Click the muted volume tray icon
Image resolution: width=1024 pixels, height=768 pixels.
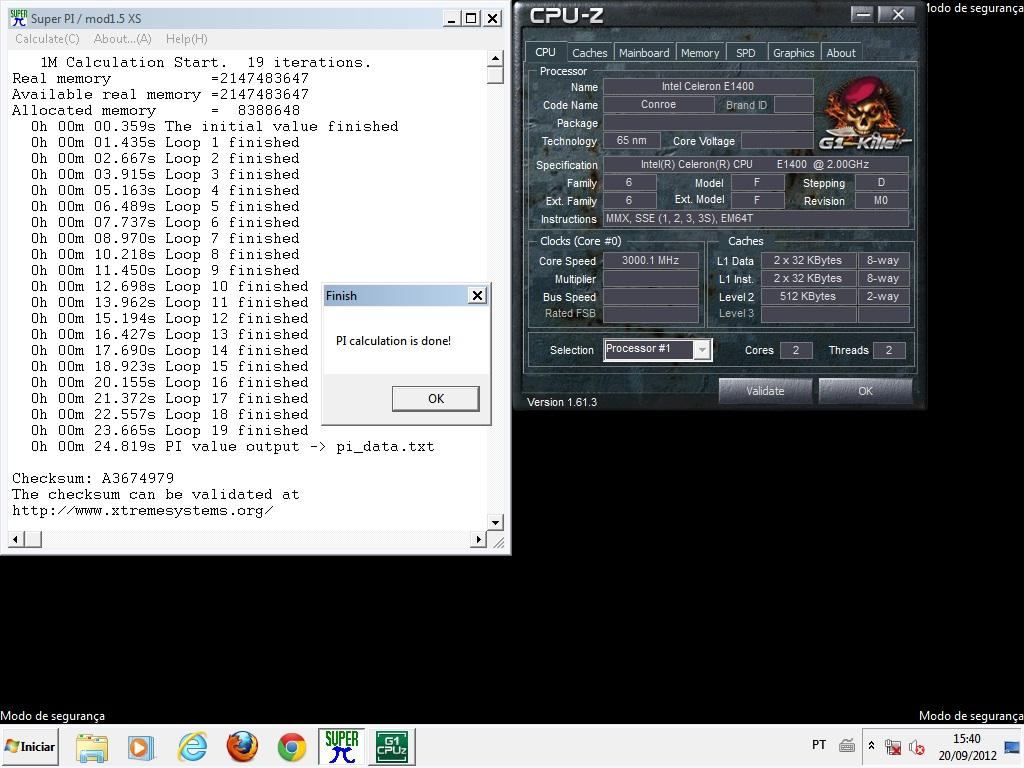pos(916,746)
